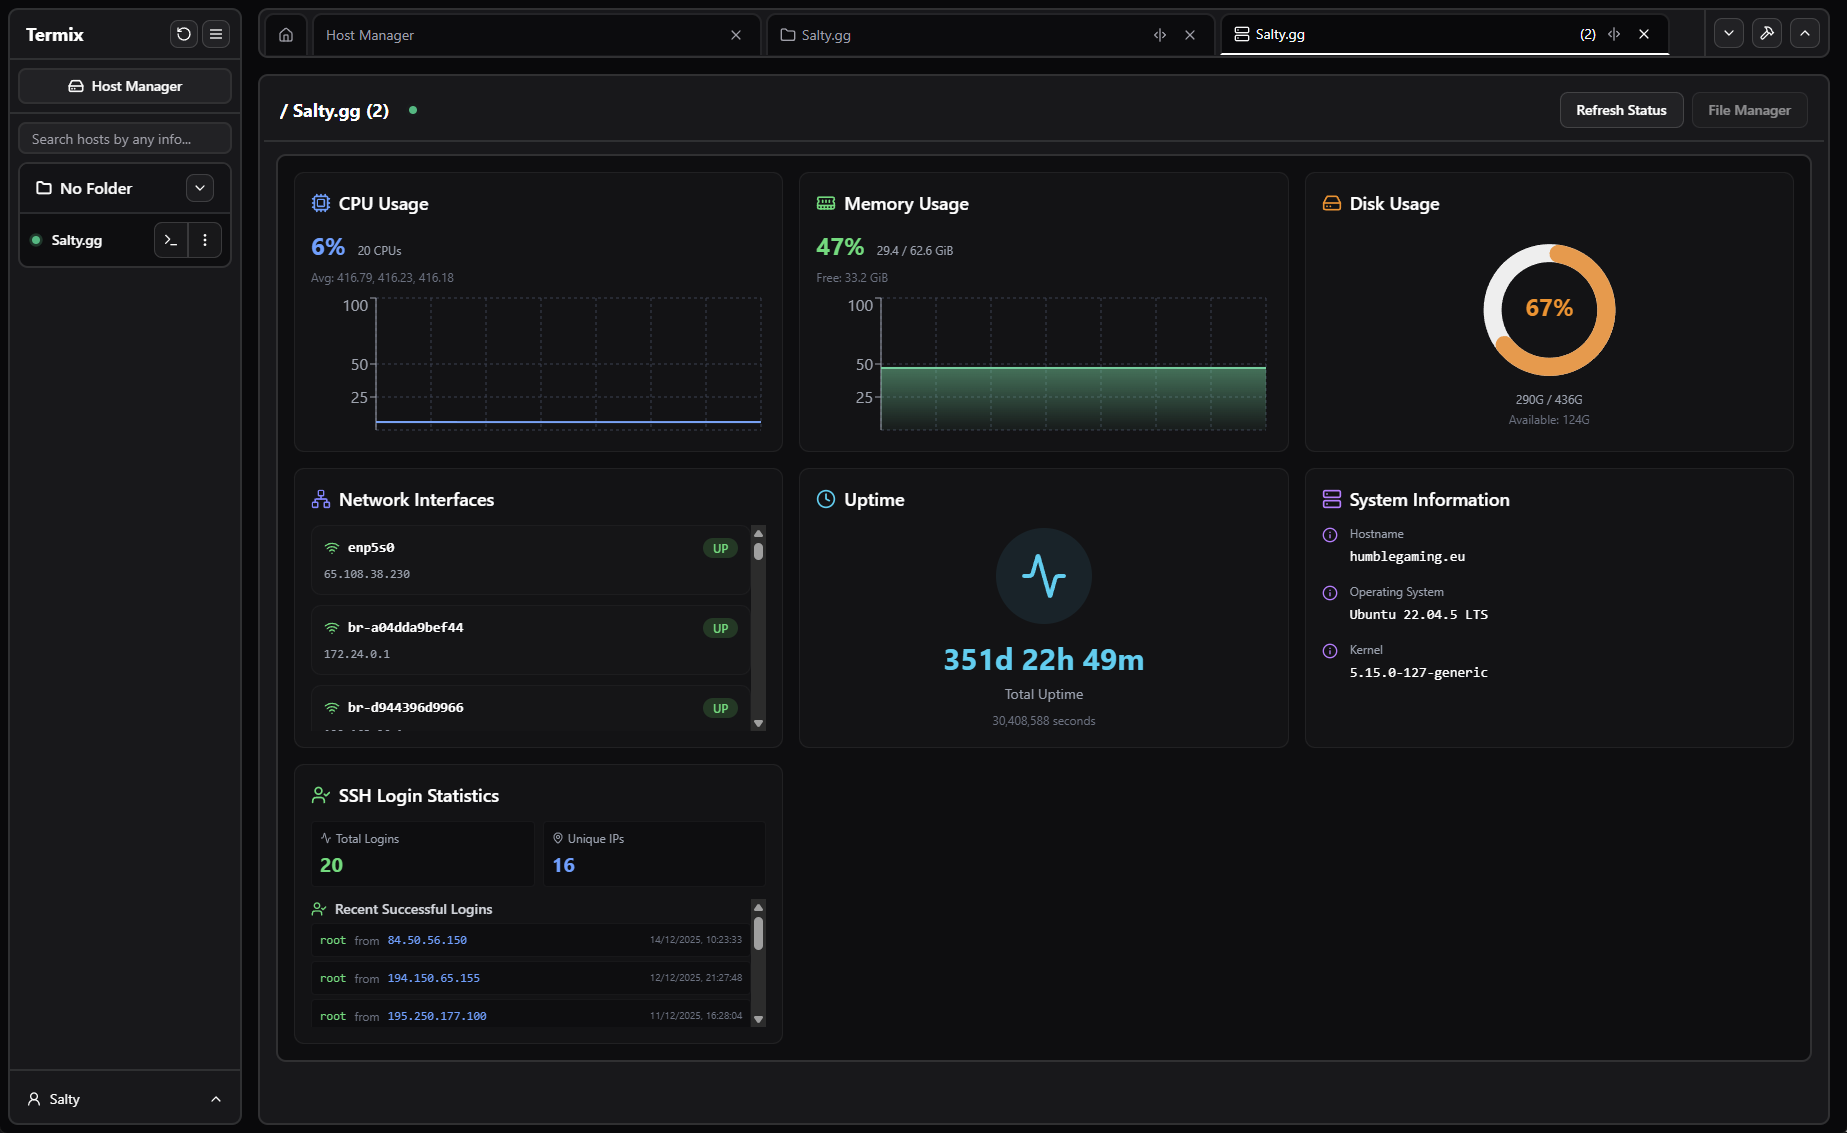Open terminal for Salty.gg host
Screen dimensions: 1847x1133
171,240
